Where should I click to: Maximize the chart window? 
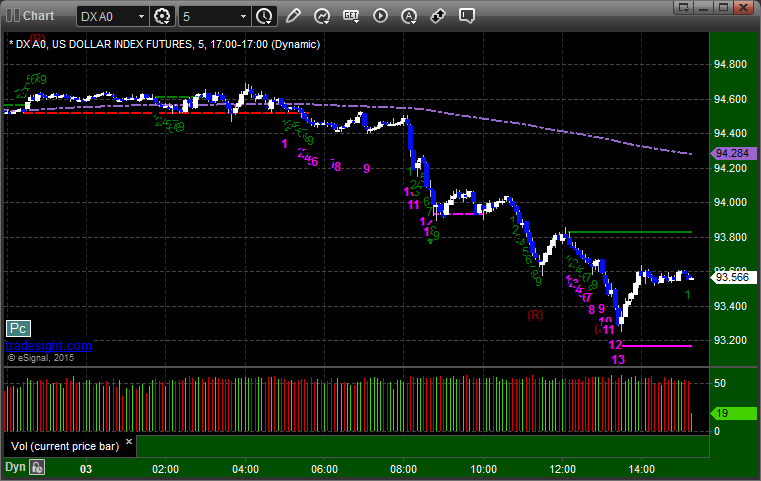pyautogui.click(x=724, y=7)
